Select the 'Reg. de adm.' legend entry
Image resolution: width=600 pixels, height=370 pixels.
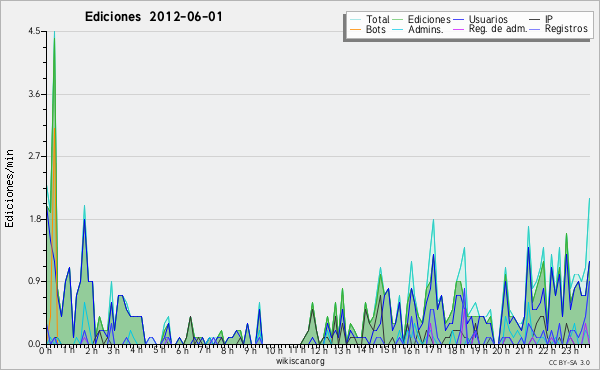(498, 29)
